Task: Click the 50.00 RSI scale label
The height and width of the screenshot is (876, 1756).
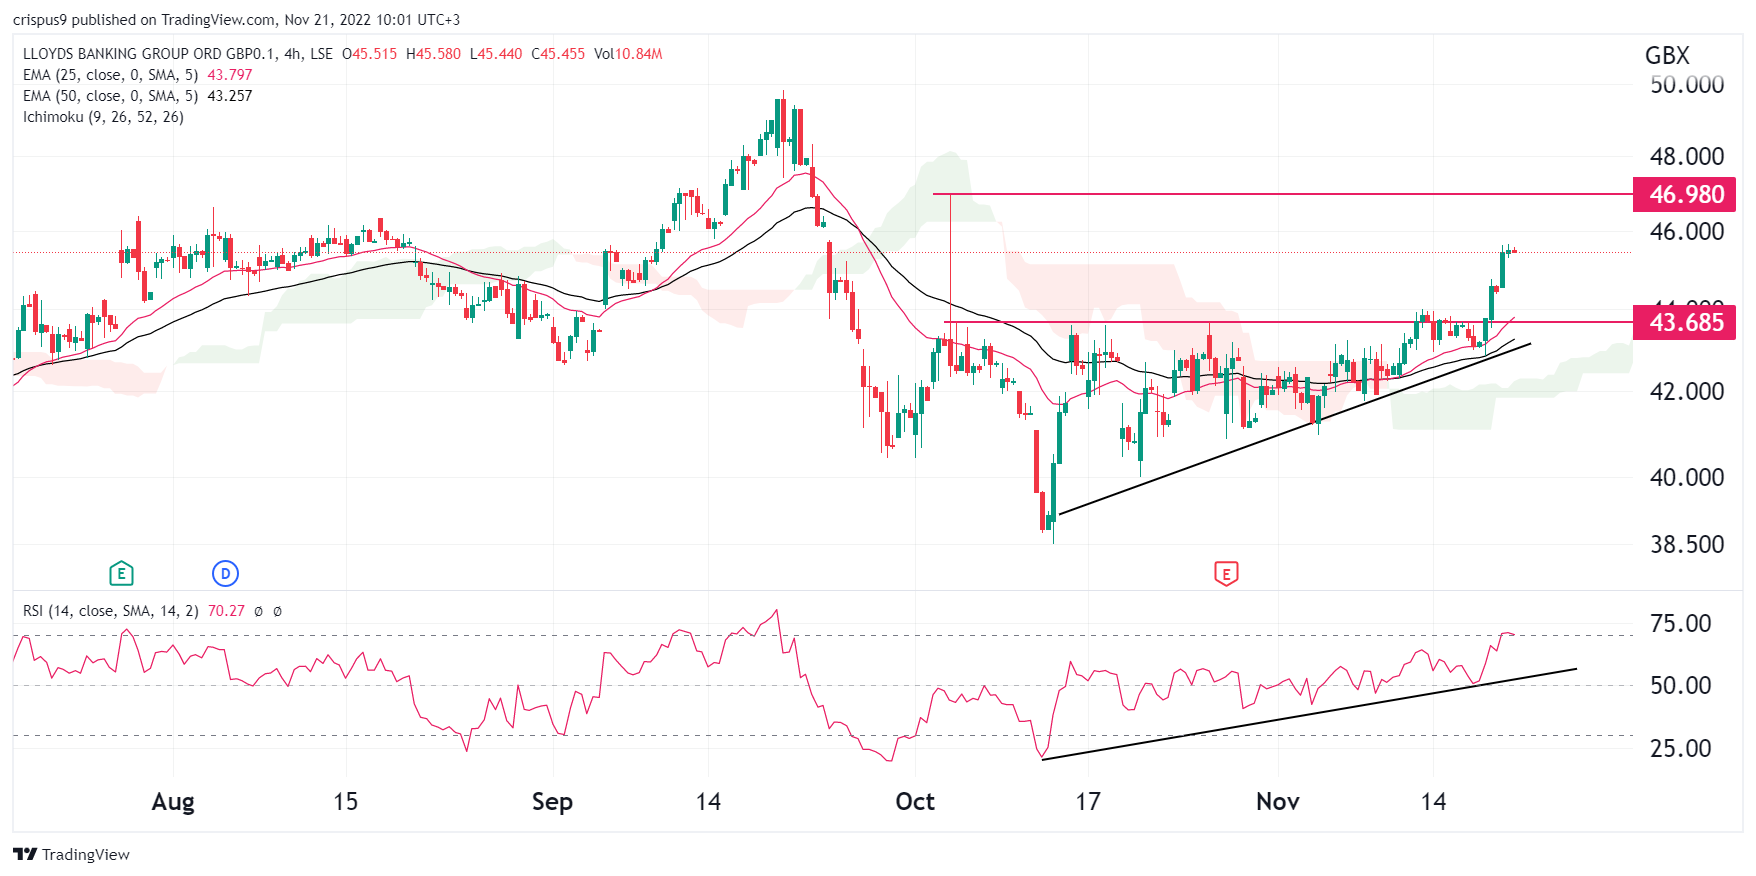Action: (1680, 686)
